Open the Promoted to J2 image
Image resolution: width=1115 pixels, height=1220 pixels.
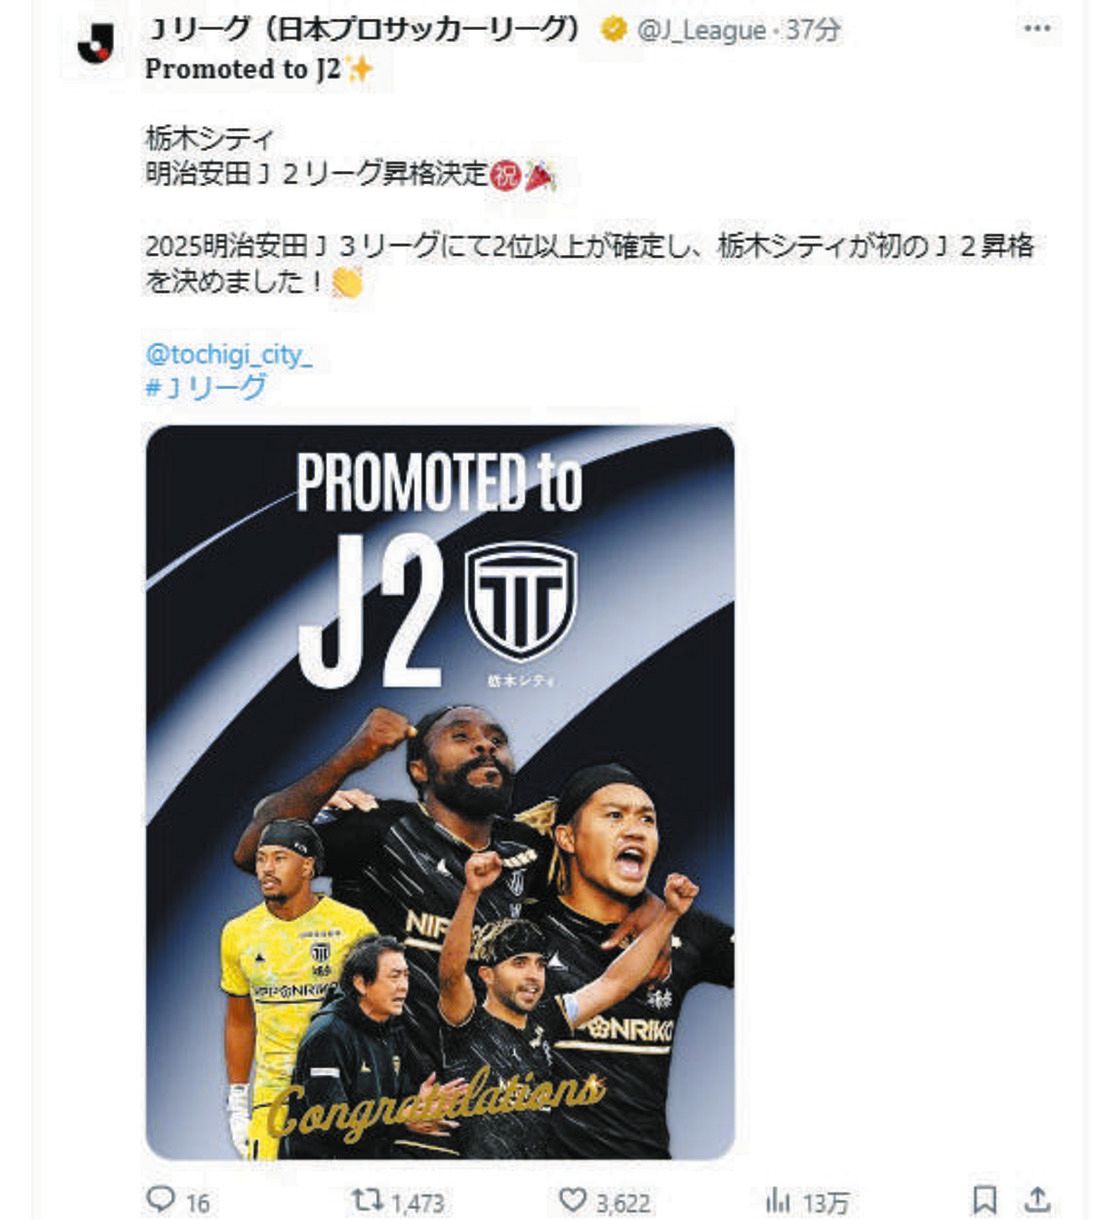(x=440, y=792)
